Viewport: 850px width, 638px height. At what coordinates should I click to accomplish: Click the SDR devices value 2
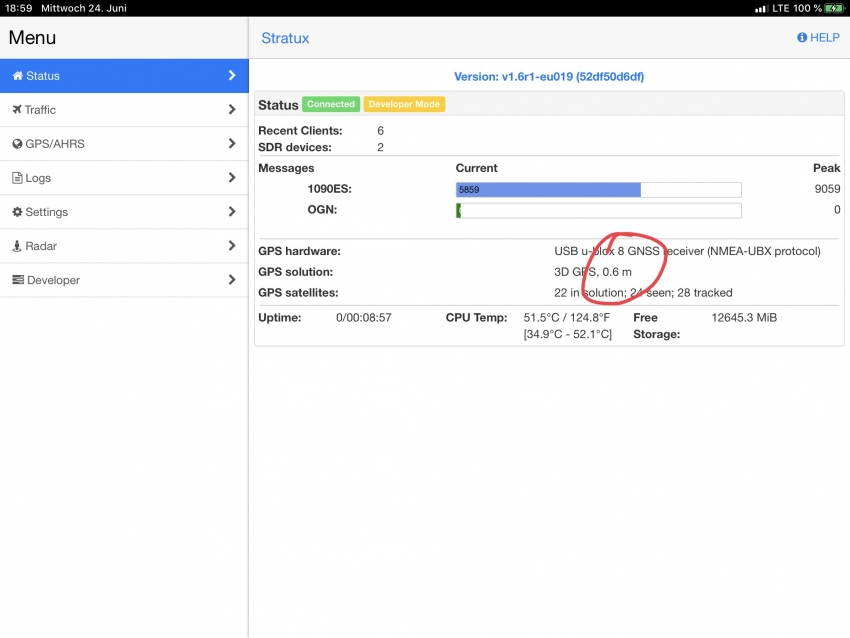tap(381, 147)
